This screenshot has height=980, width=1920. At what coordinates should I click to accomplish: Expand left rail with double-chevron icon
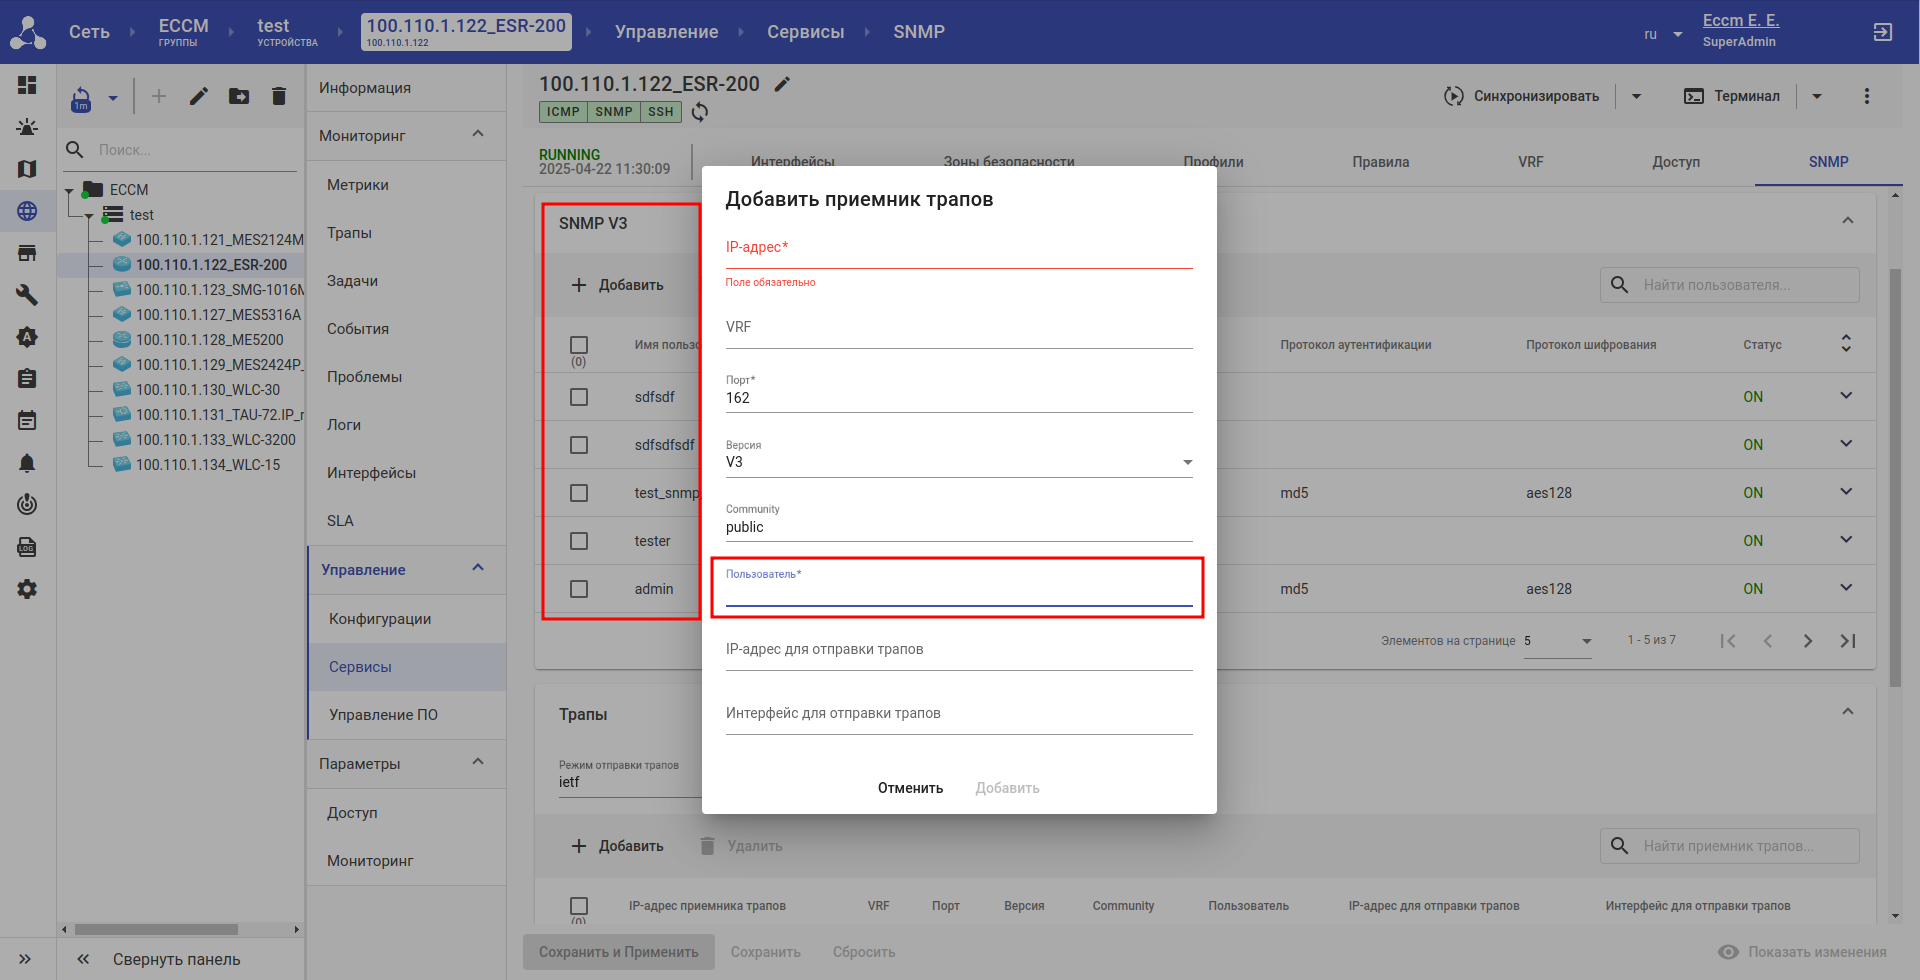point(25,959)
